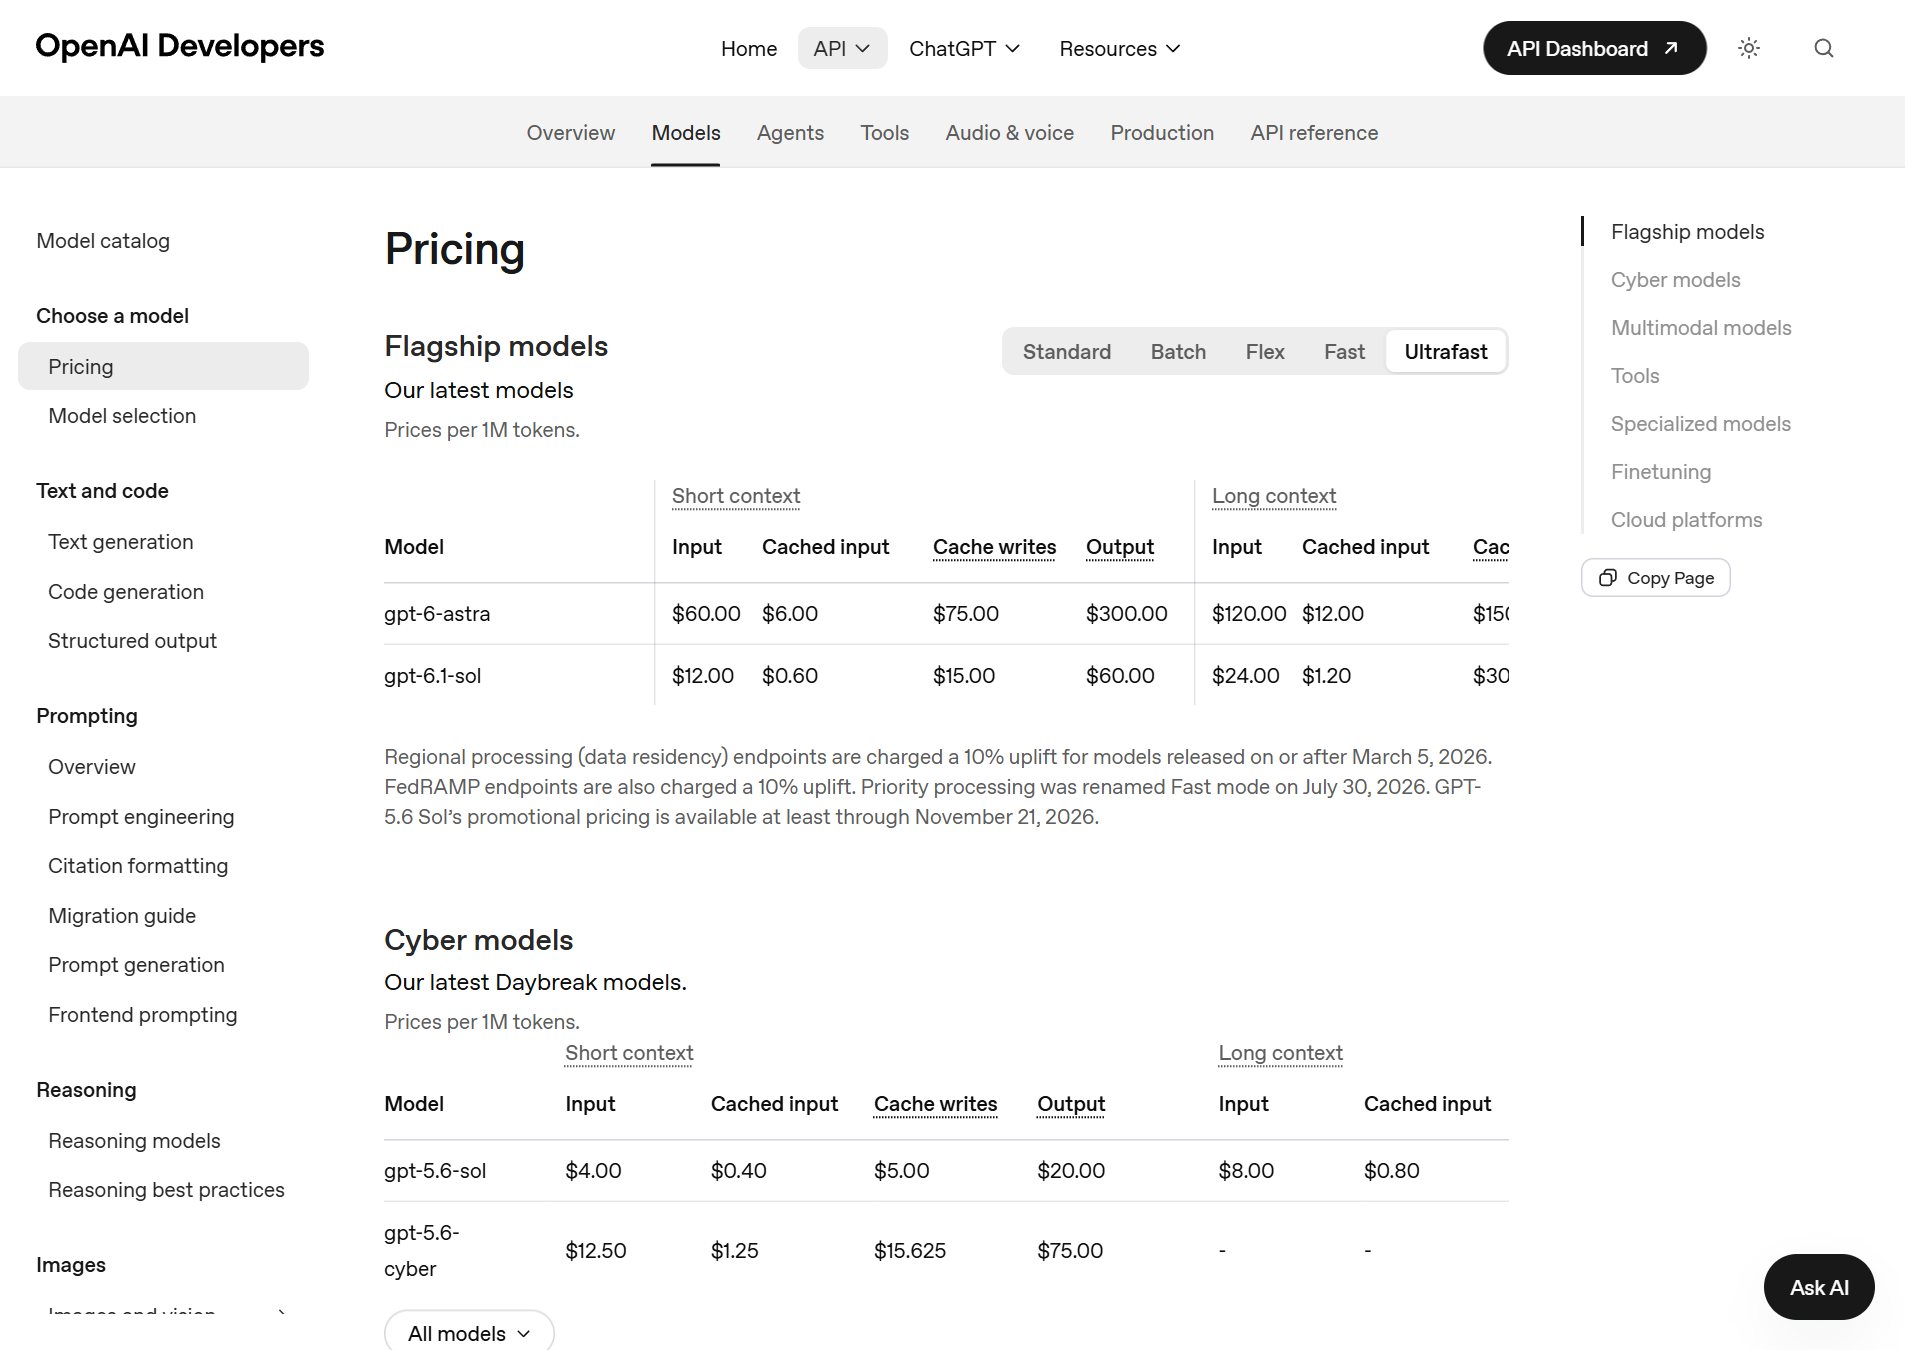Select Flex pricing tier

coord(1265,352)
